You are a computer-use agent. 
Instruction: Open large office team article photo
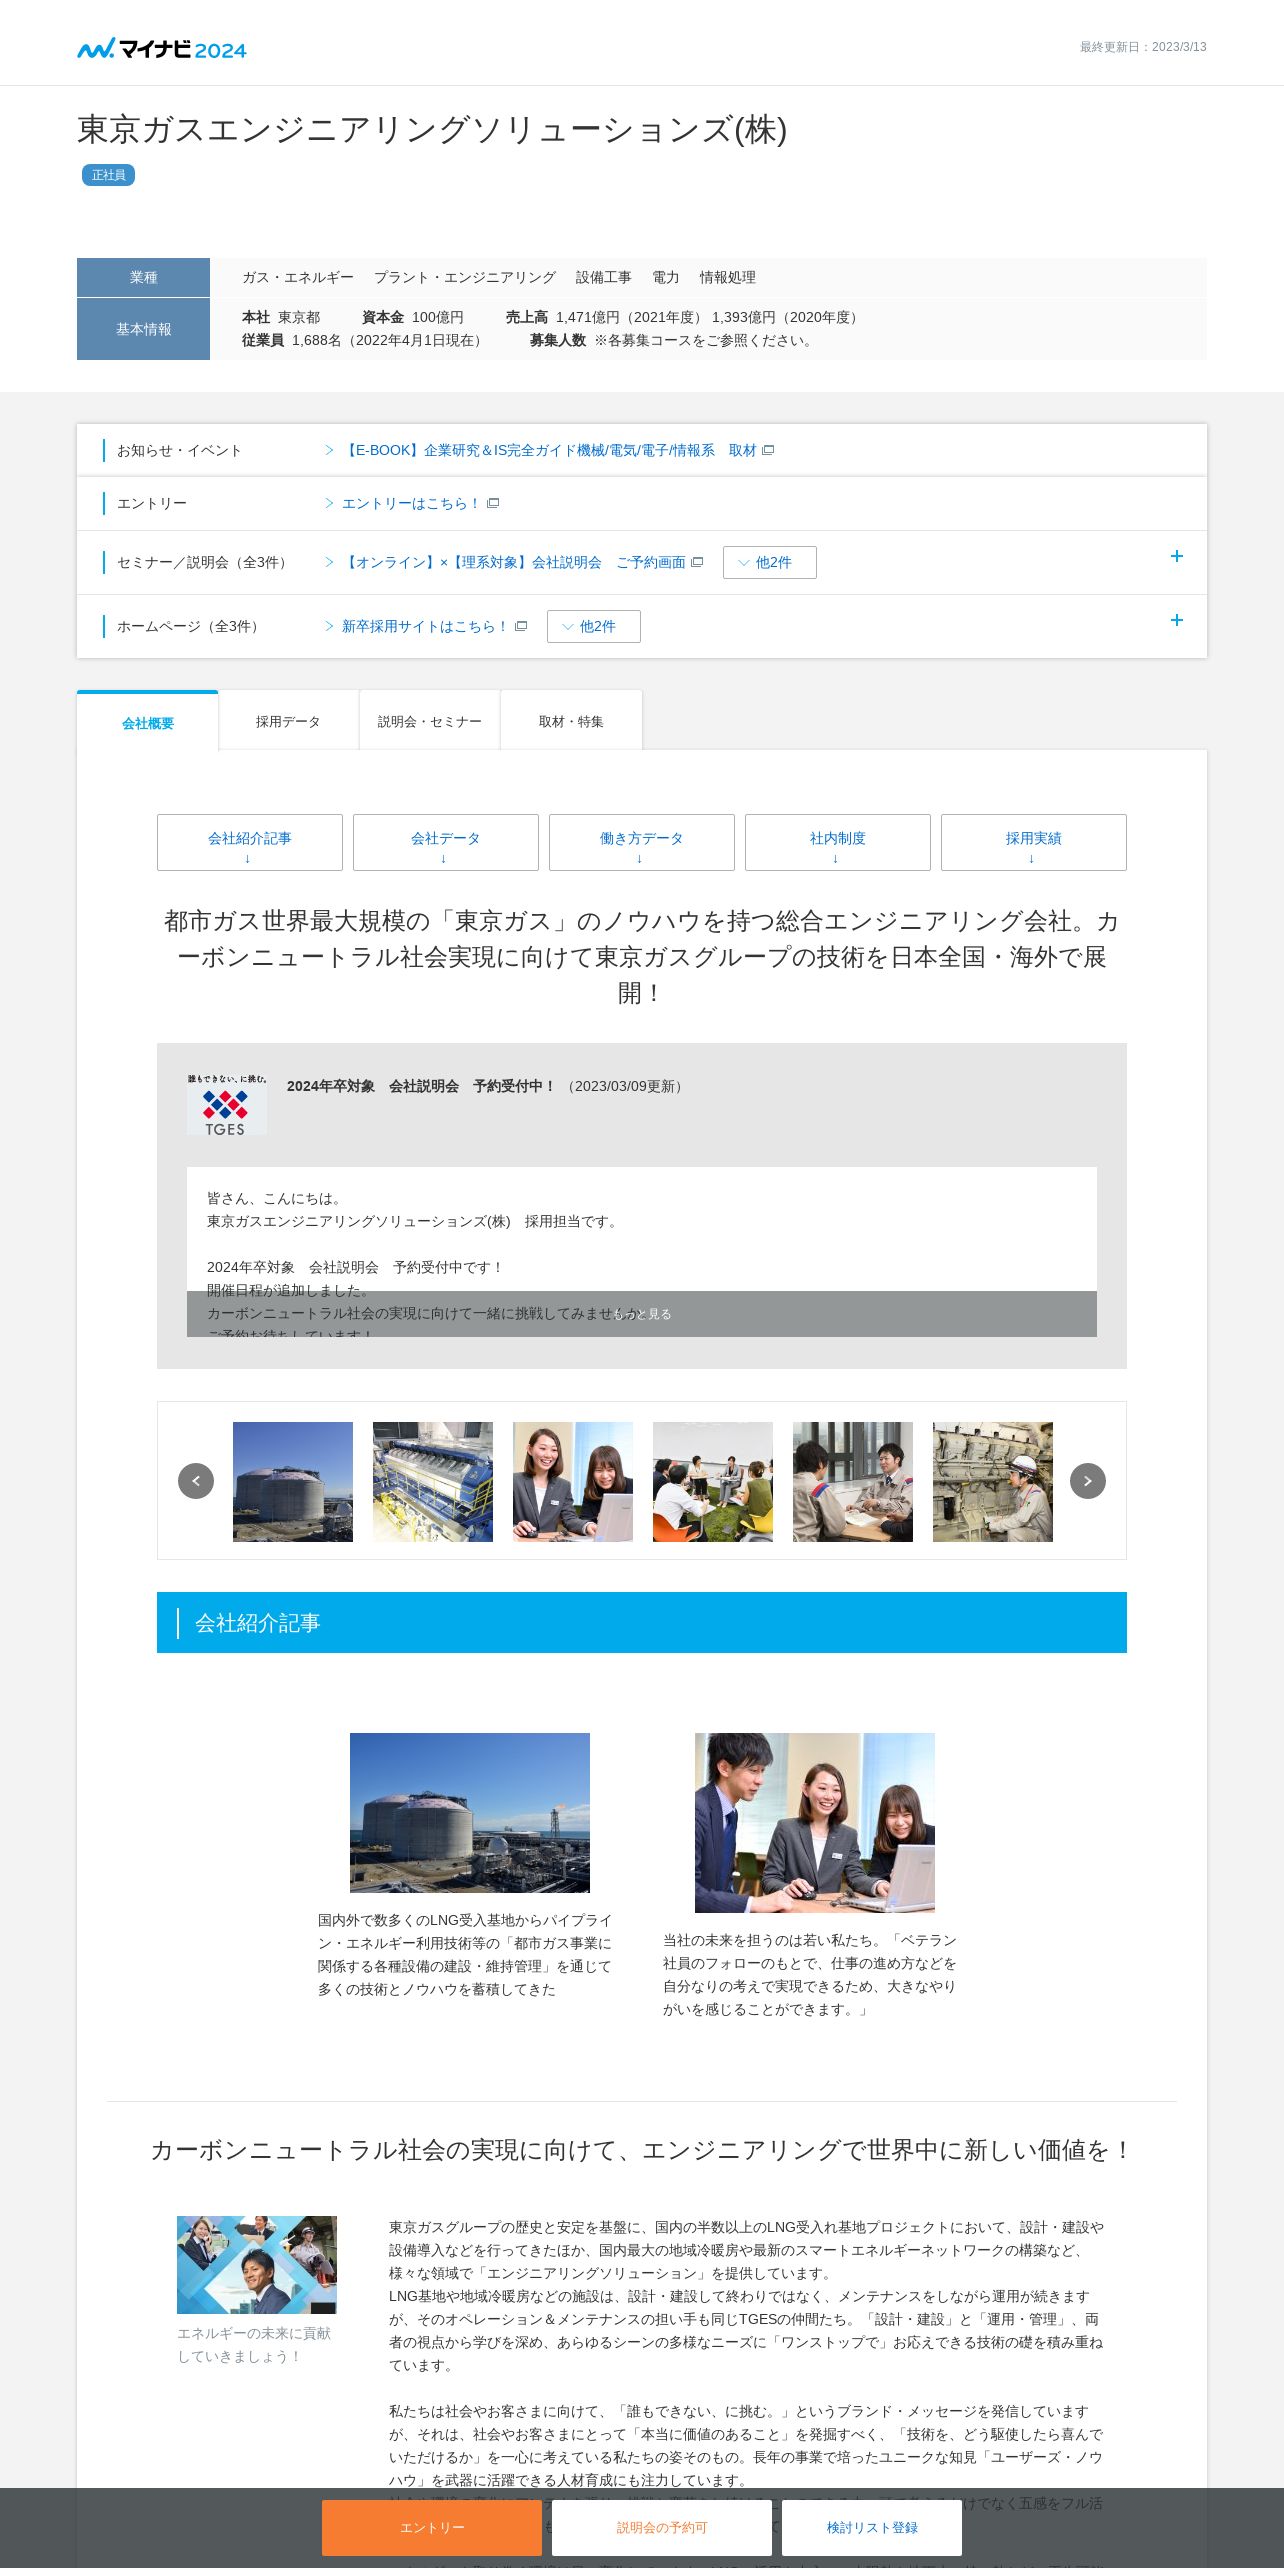815,1822
